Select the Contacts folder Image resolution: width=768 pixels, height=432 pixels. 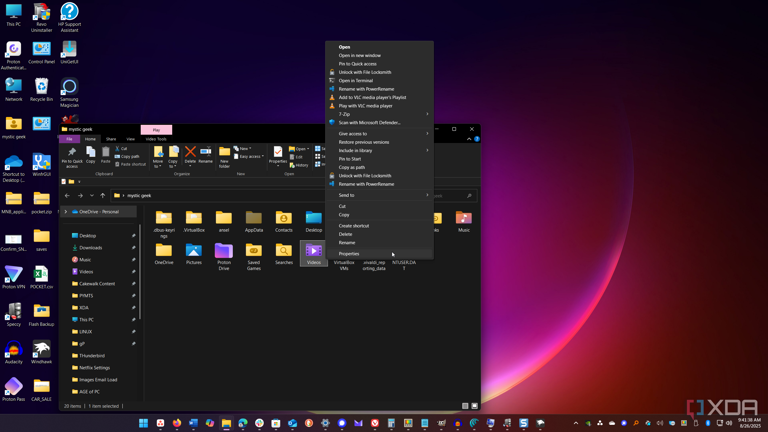(x=284, y=221)
